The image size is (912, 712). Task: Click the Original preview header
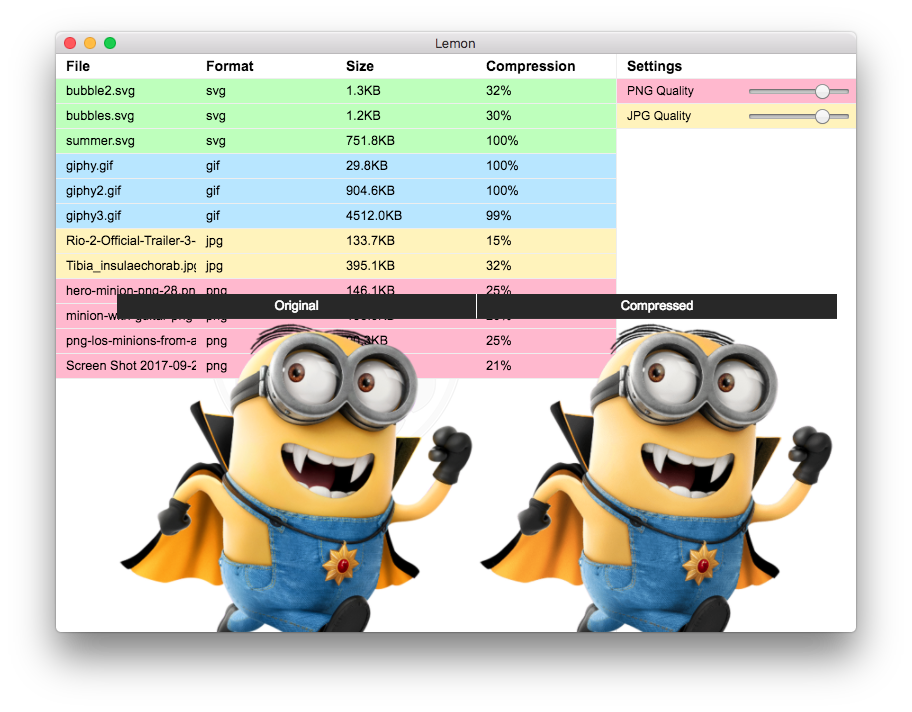297,306
